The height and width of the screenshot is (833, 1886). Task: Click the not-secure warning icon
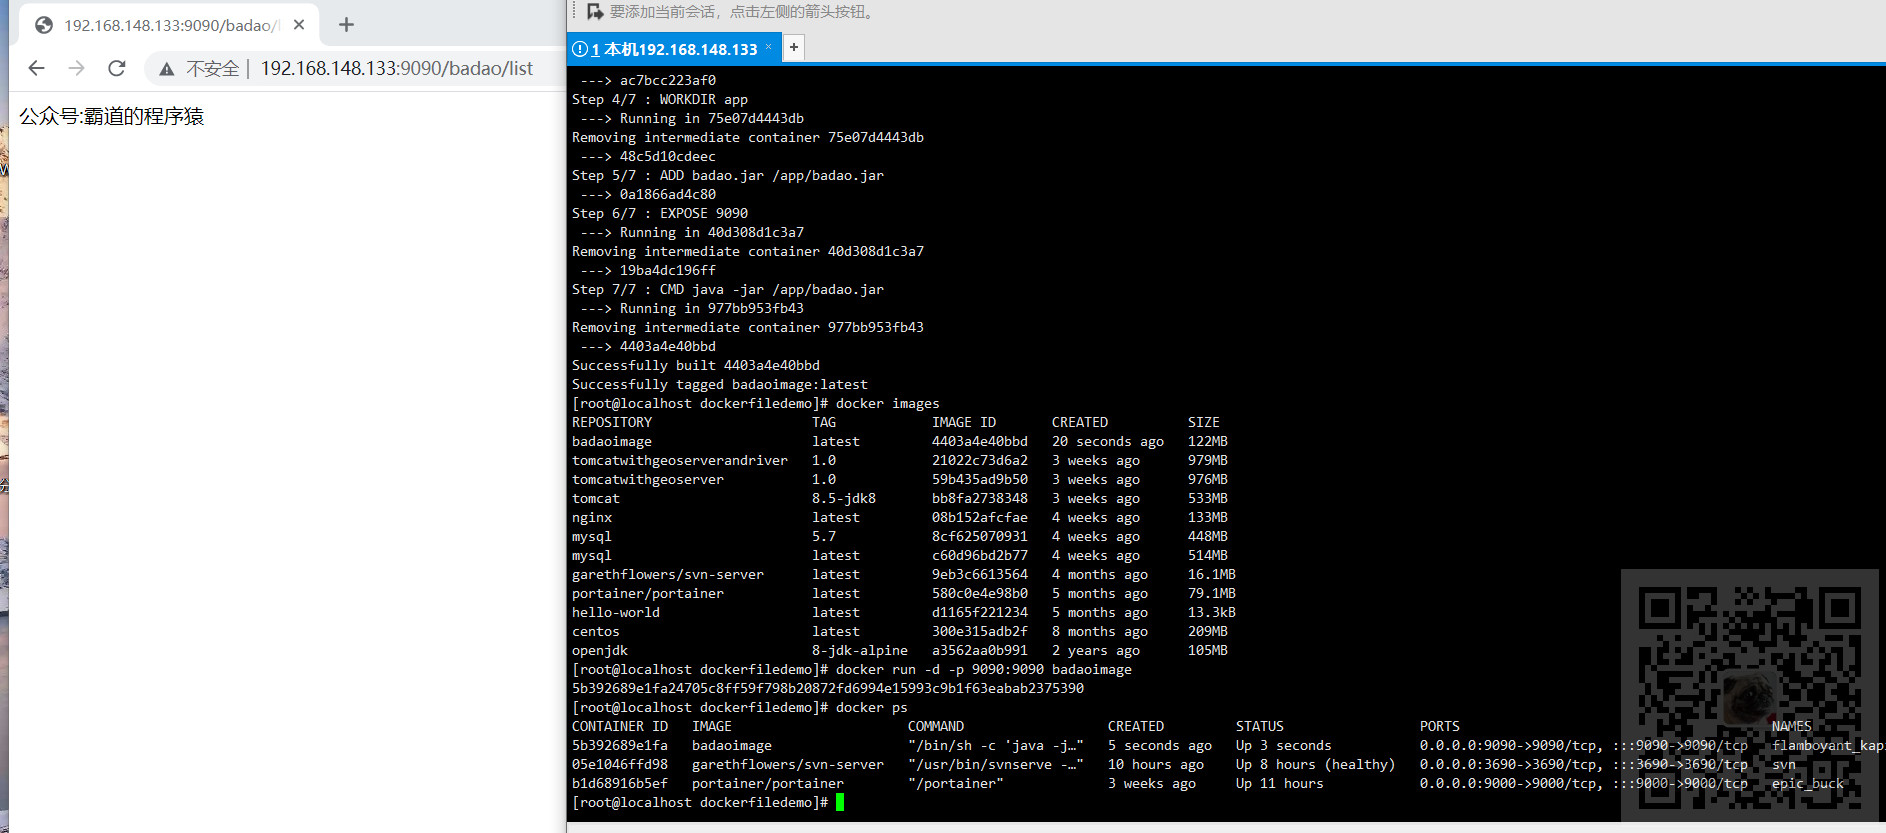[167, 69]
